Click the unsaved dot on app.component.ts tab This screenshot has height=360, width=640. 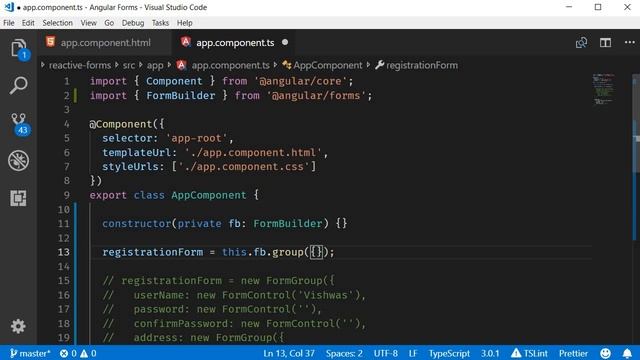coord(285,42)
